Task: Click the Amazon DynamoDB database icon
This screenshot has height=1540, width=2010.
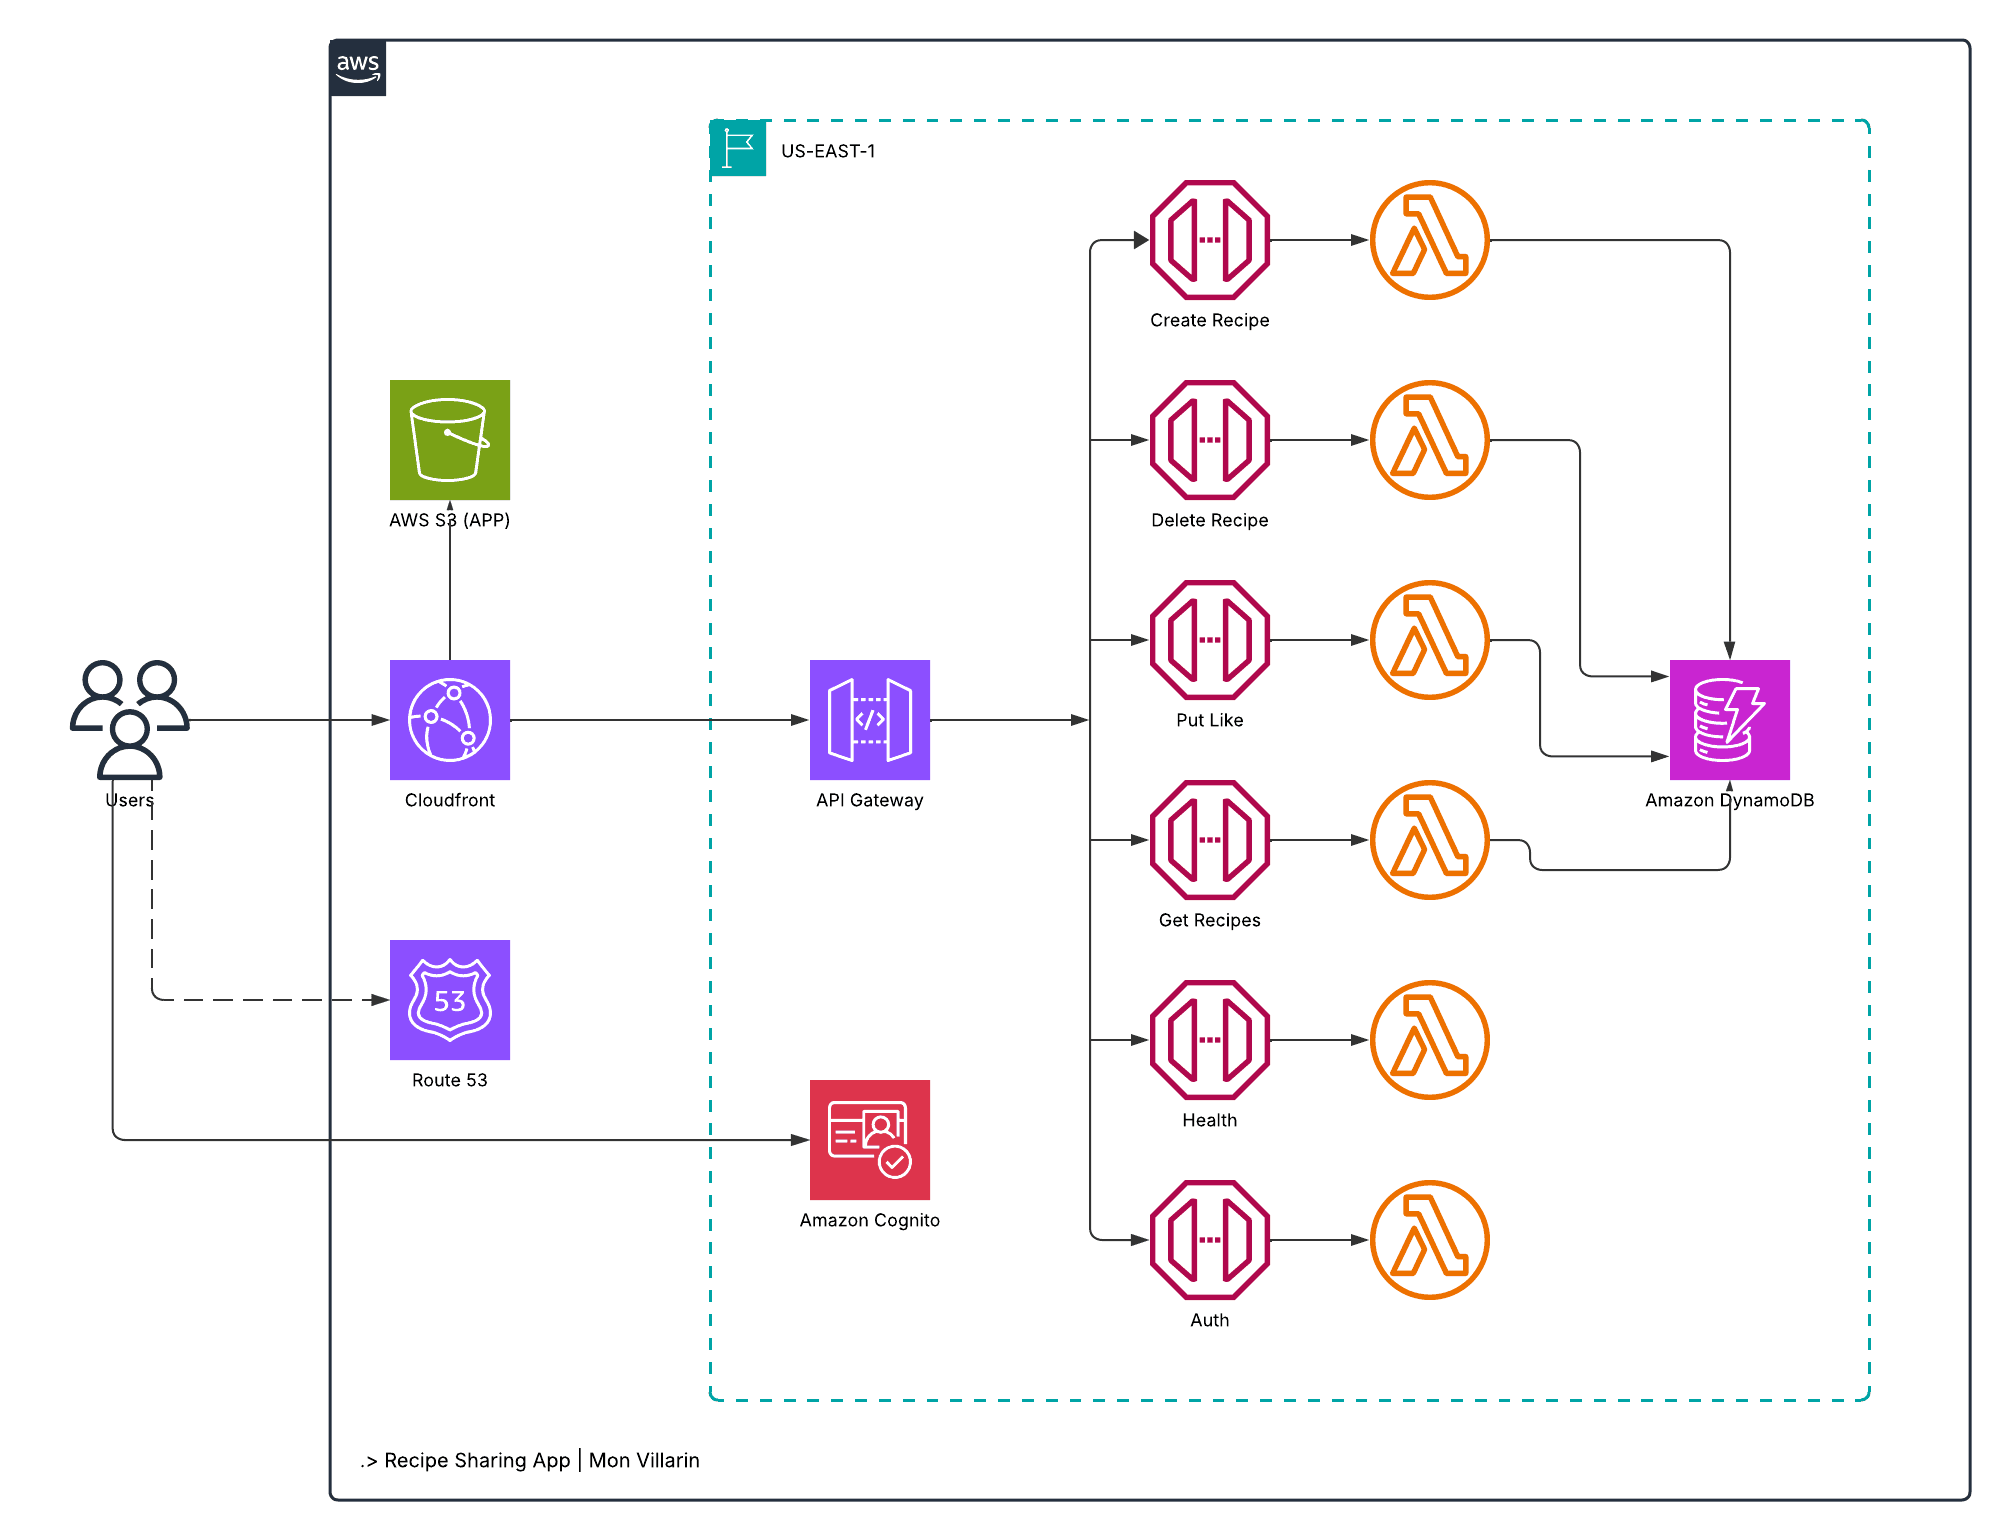Action: click(1729, 720)
